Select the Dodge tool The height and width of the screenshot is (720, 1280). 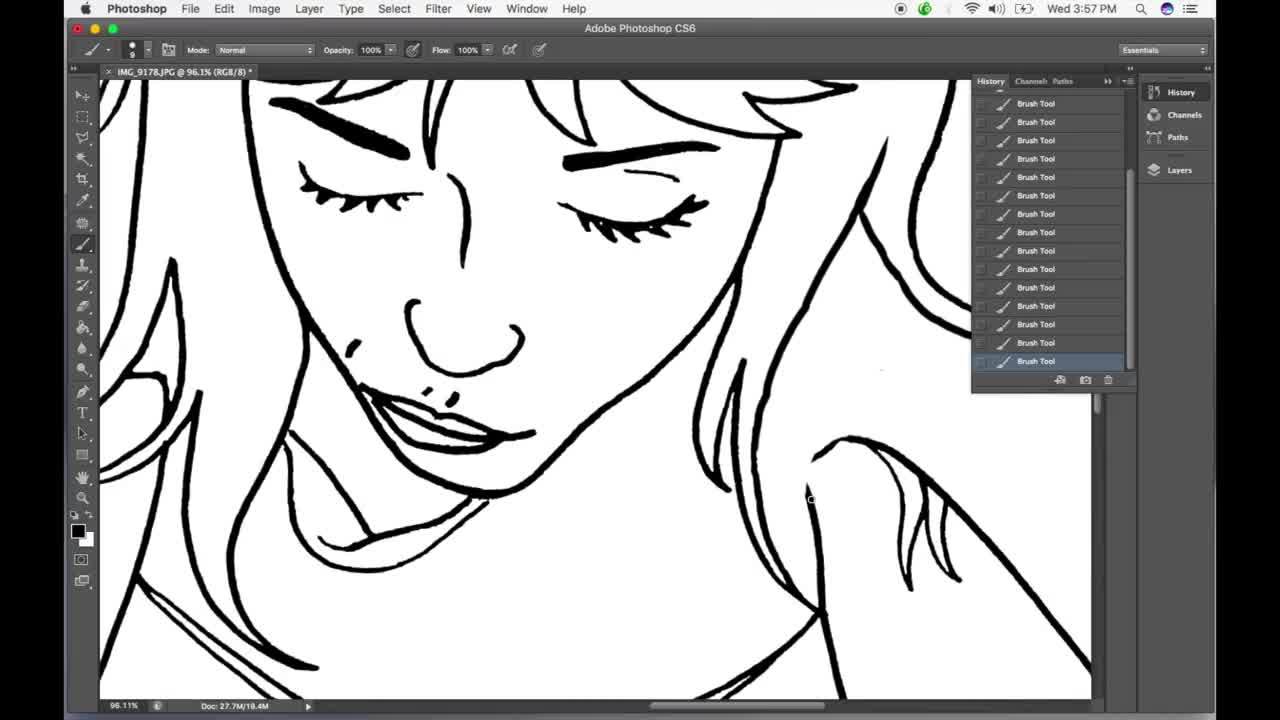point(83,370)
